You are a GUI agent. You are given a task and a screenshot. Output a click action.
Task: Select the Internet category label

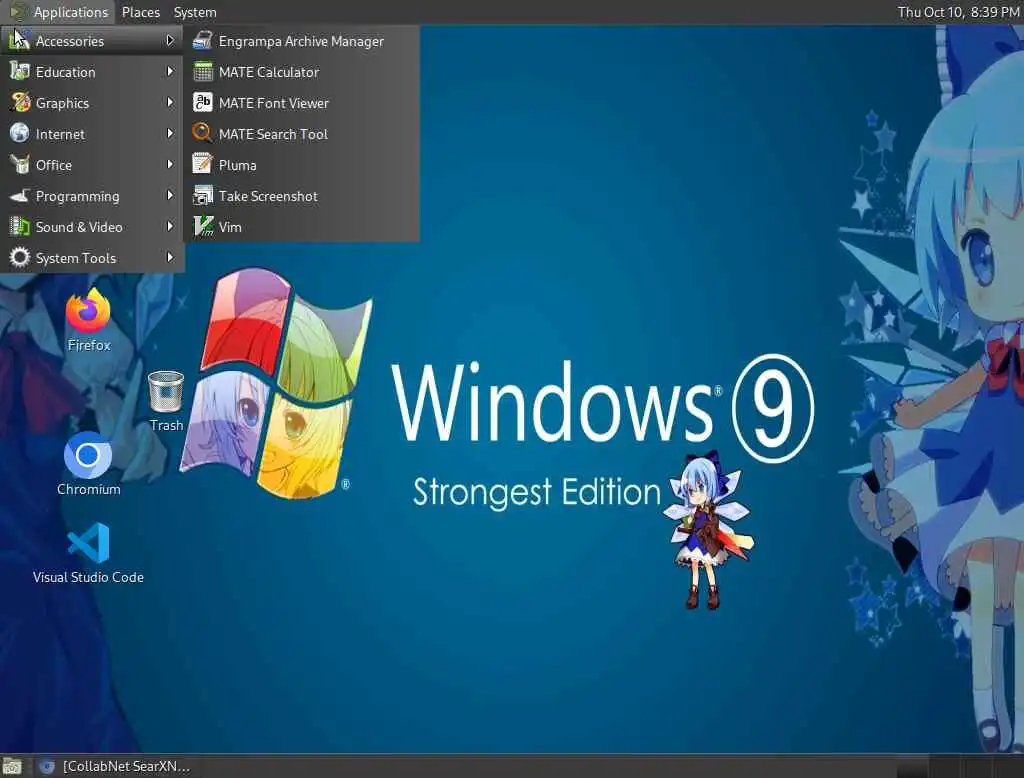pyautogui.click(x=60, y=134)
